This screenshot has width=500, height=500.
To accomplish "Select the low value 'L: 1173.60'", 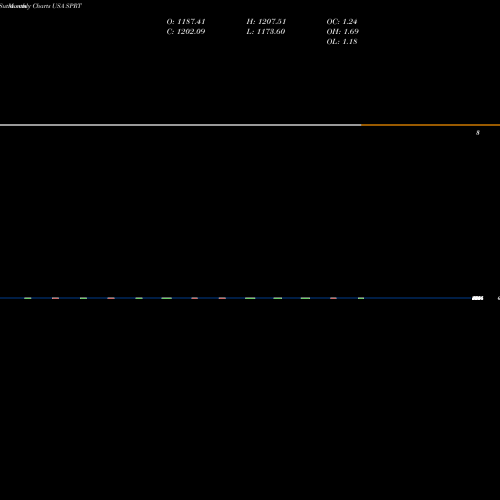I will (x=266, y=32).
